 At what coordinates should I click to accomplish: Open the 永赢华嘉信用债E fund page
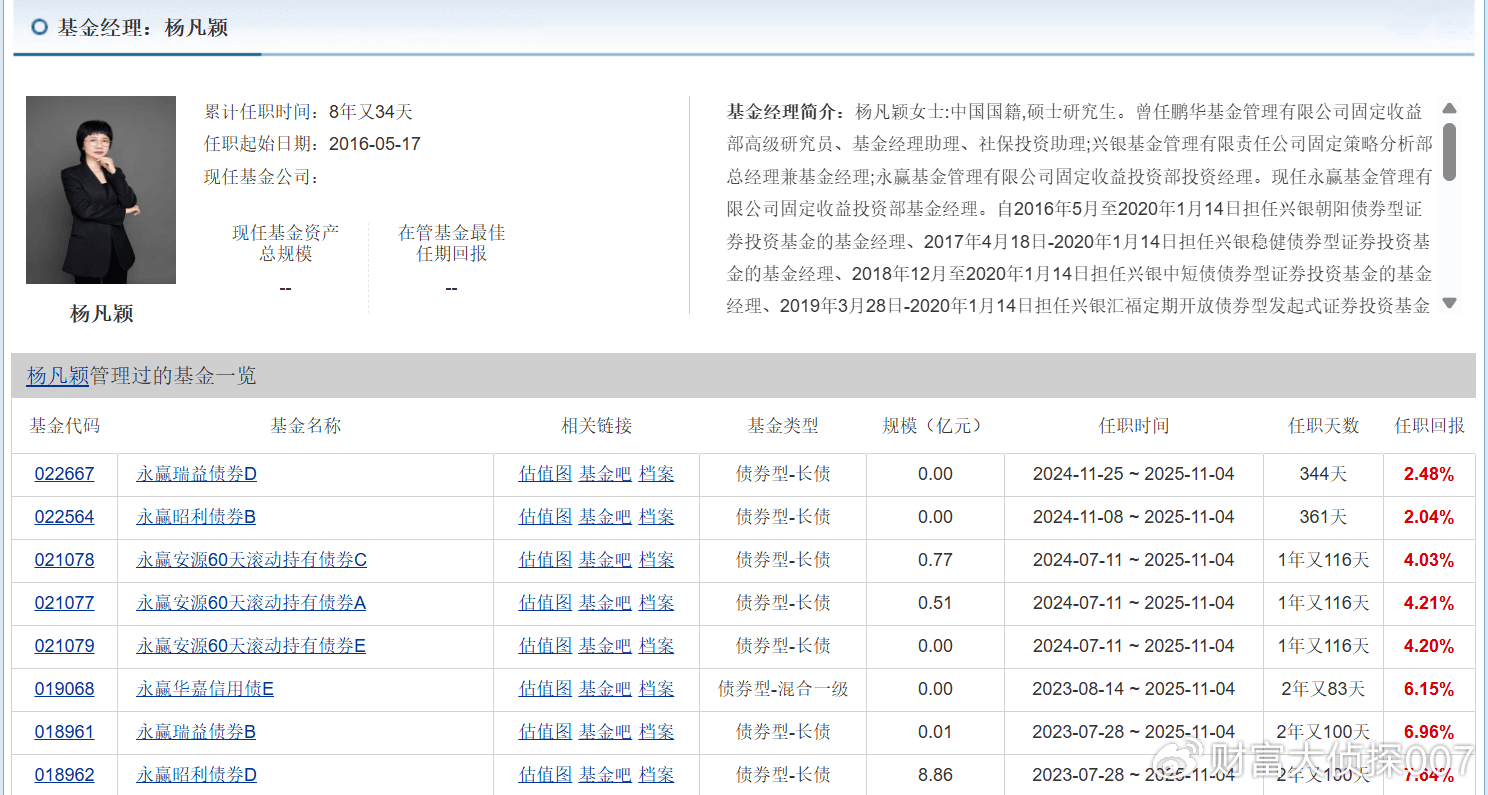[205, 689]
